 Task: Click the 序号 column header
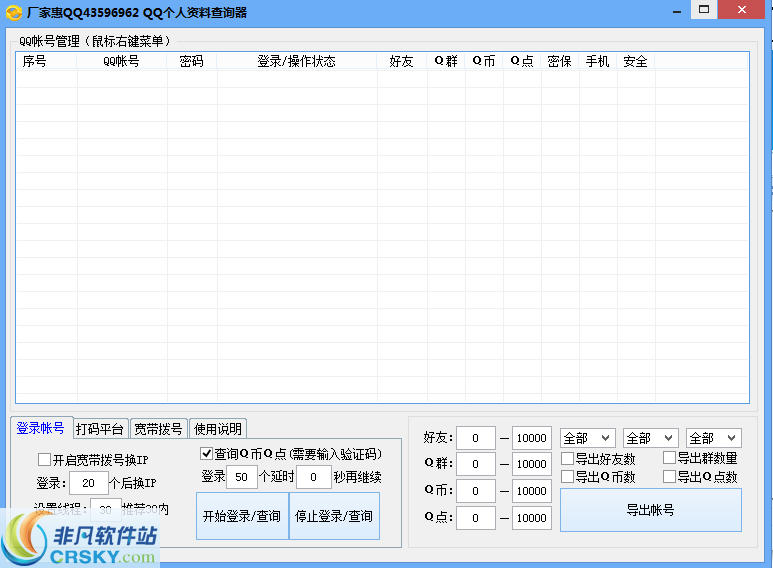[x=46, y=61]
